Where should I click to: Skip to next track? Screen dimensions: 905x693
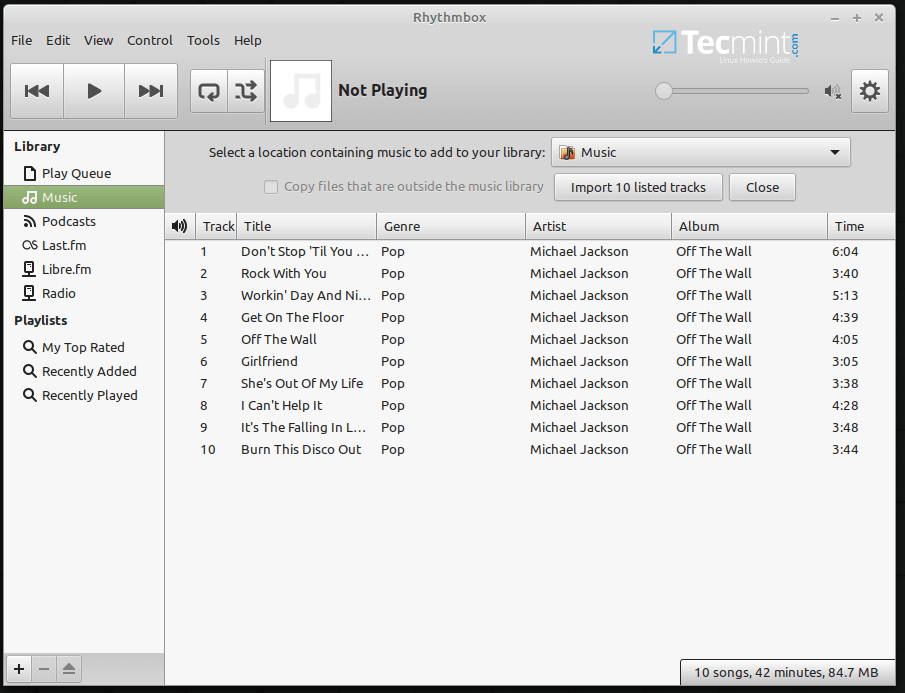(x=151, y=91)
